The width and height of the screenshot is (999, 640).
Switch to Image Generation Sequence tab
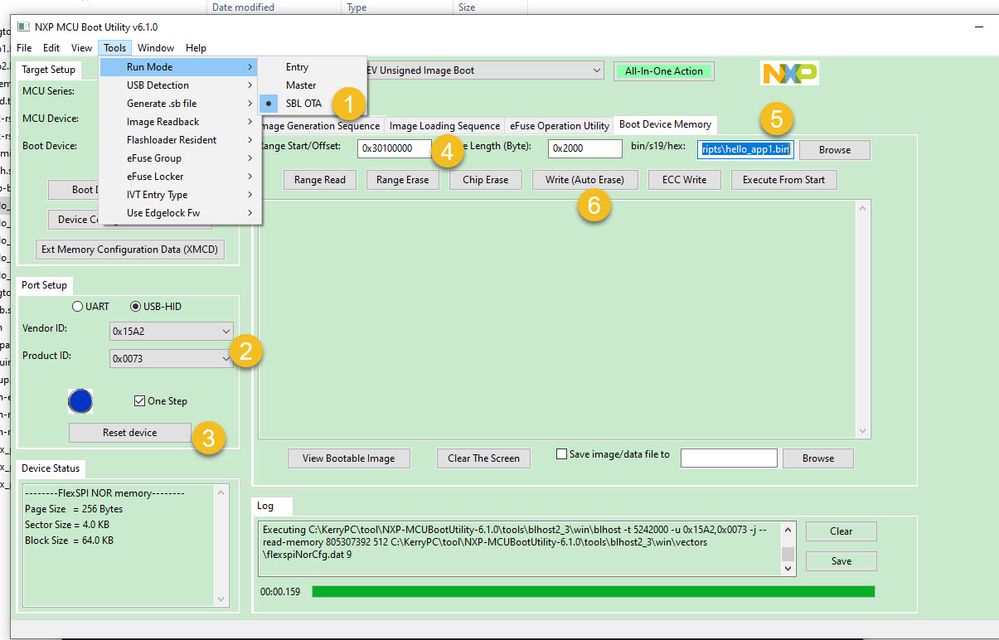(320, 126)
